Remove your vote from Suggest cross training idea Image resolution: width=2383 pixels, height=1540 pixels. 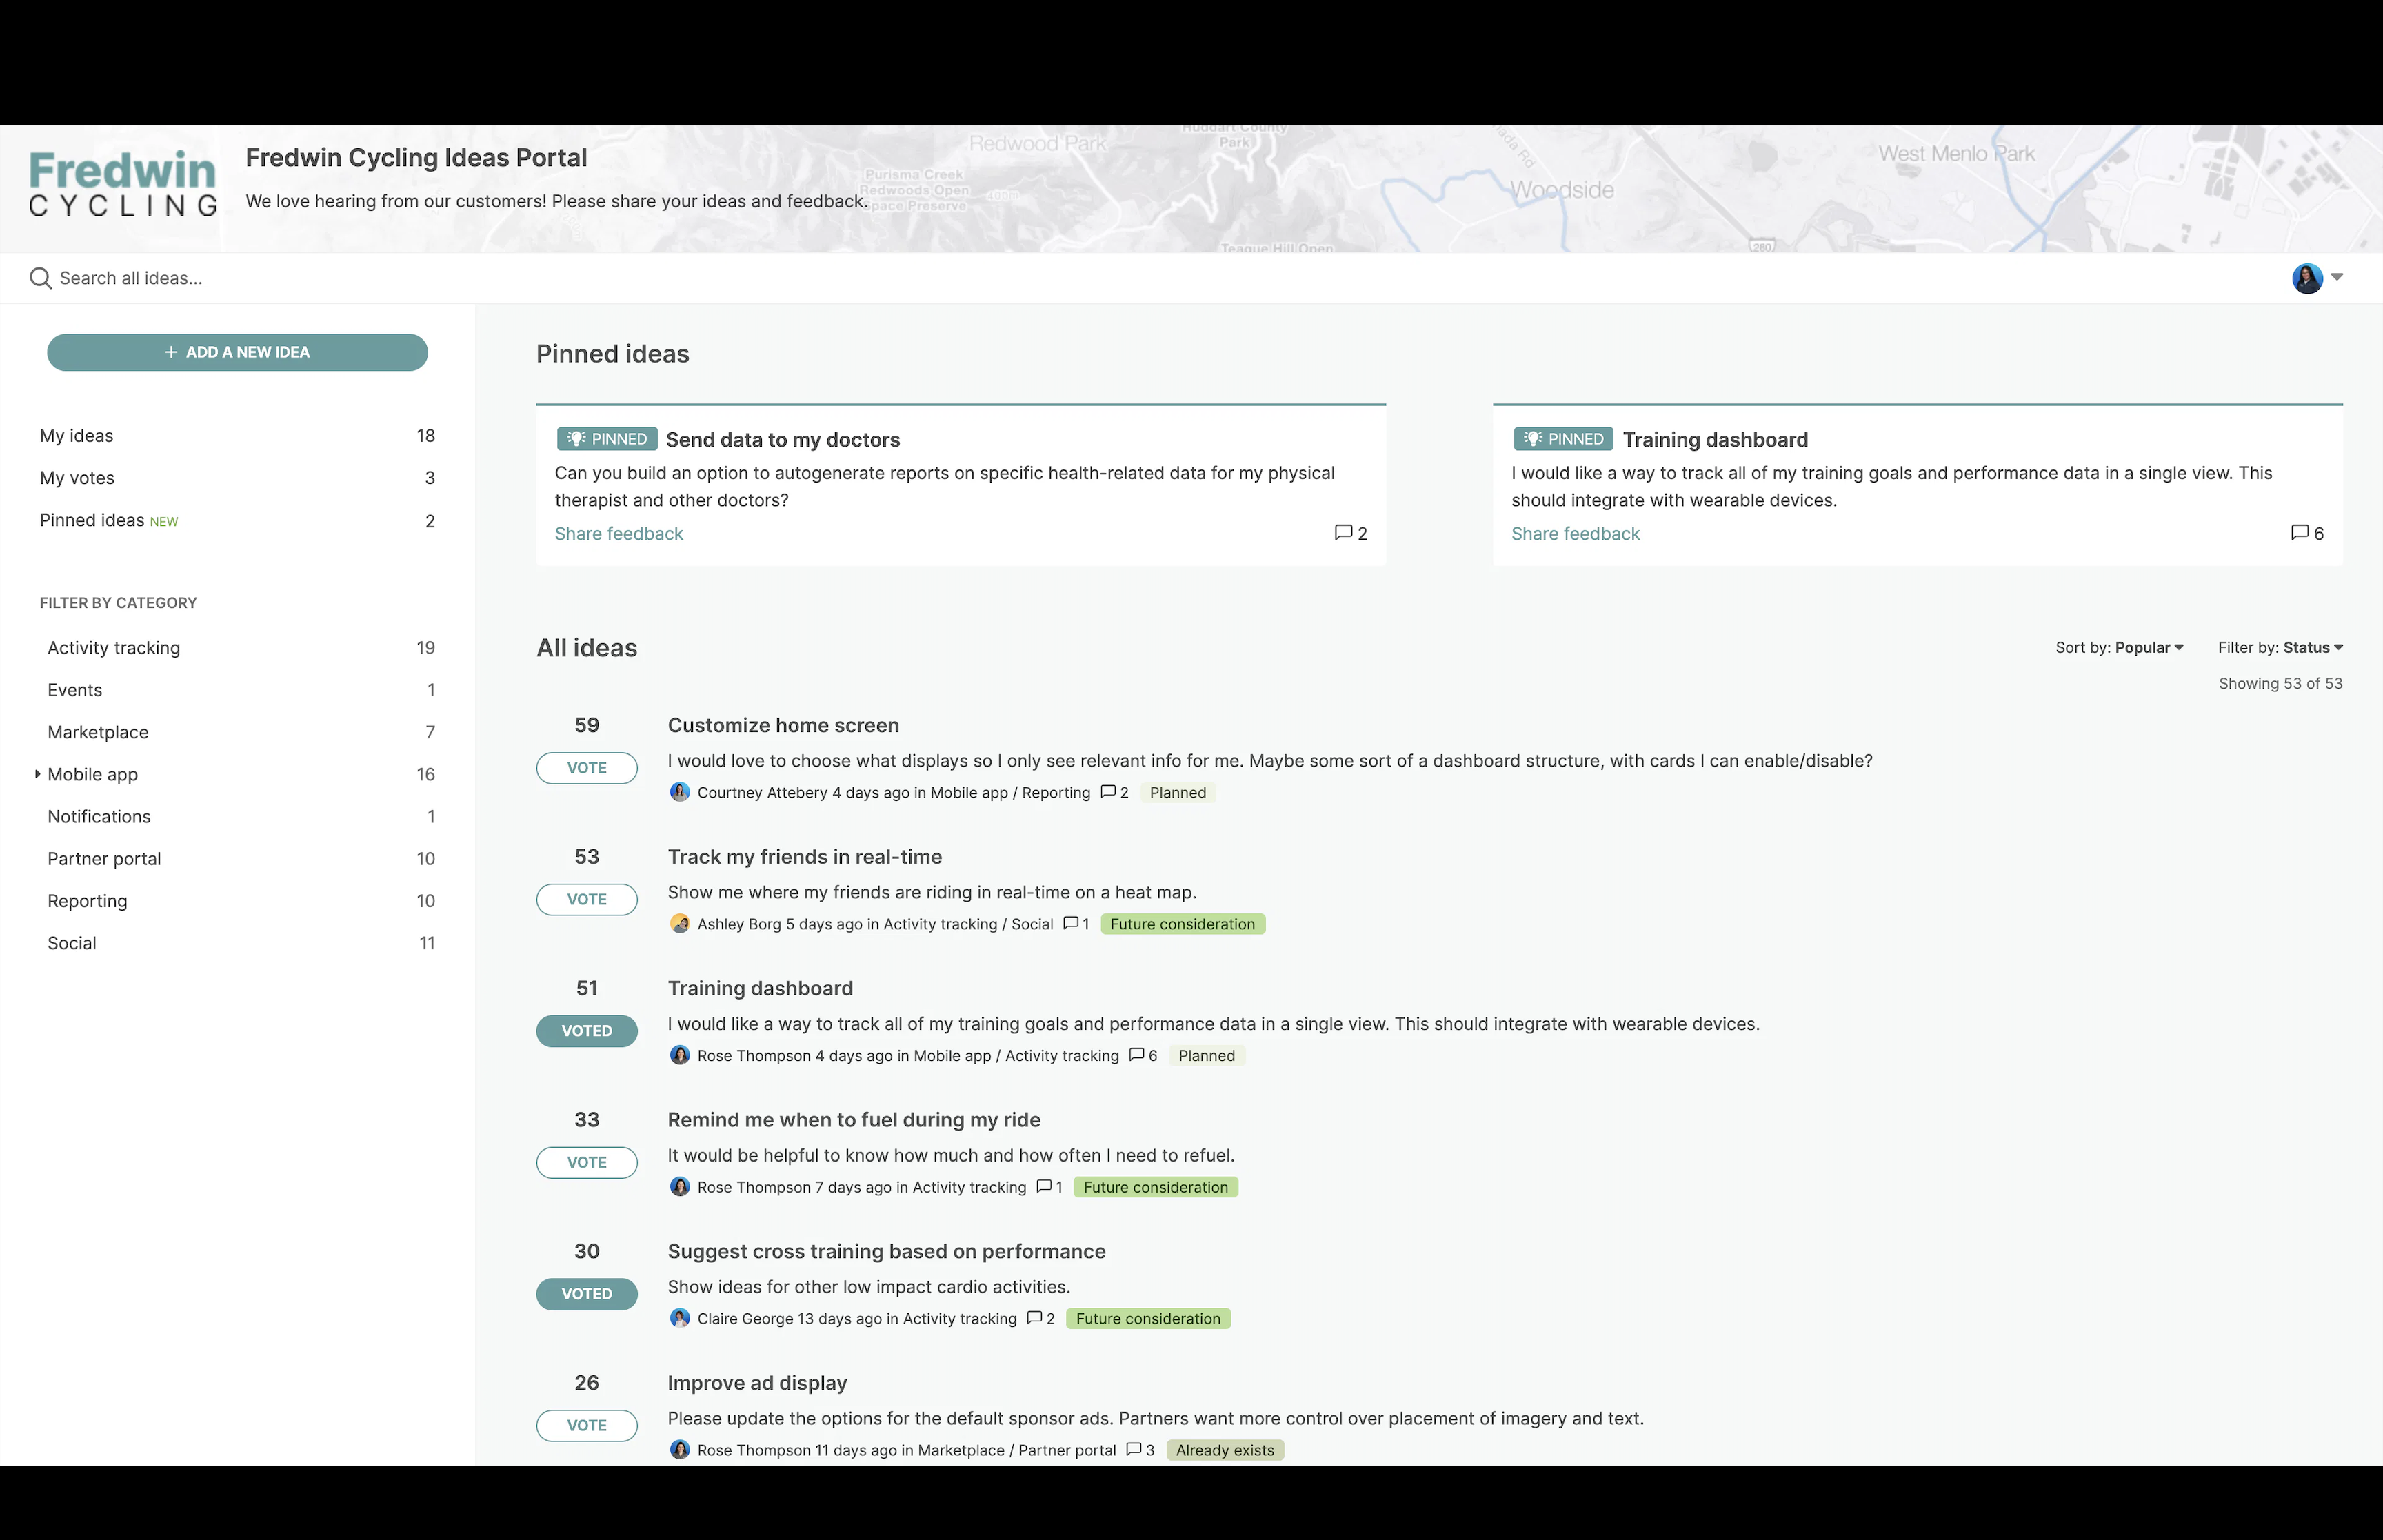pyautogui.click(x=586, y=1294)
